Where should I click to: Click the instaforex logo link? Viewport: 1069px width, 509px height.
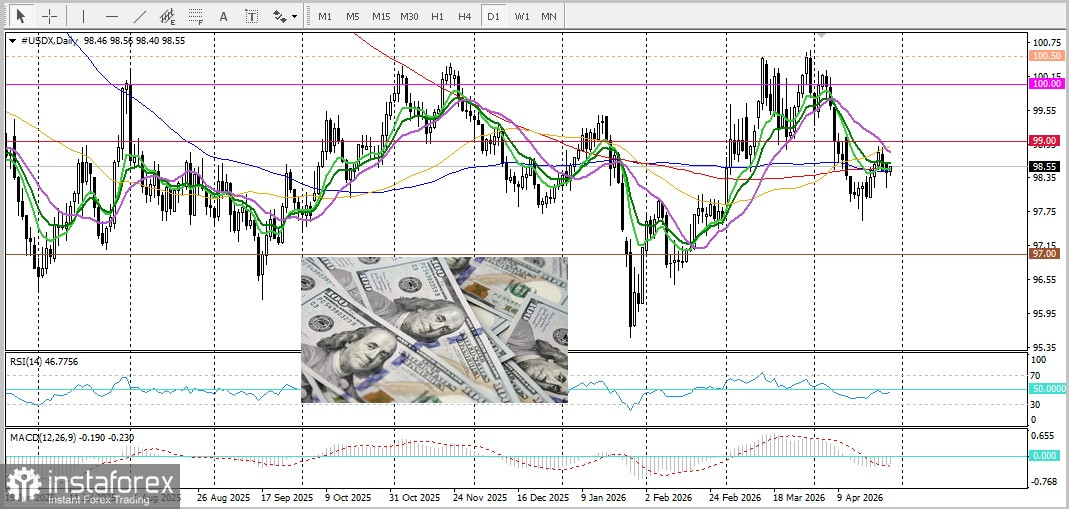pyautogui.click(x=90, y=485)
